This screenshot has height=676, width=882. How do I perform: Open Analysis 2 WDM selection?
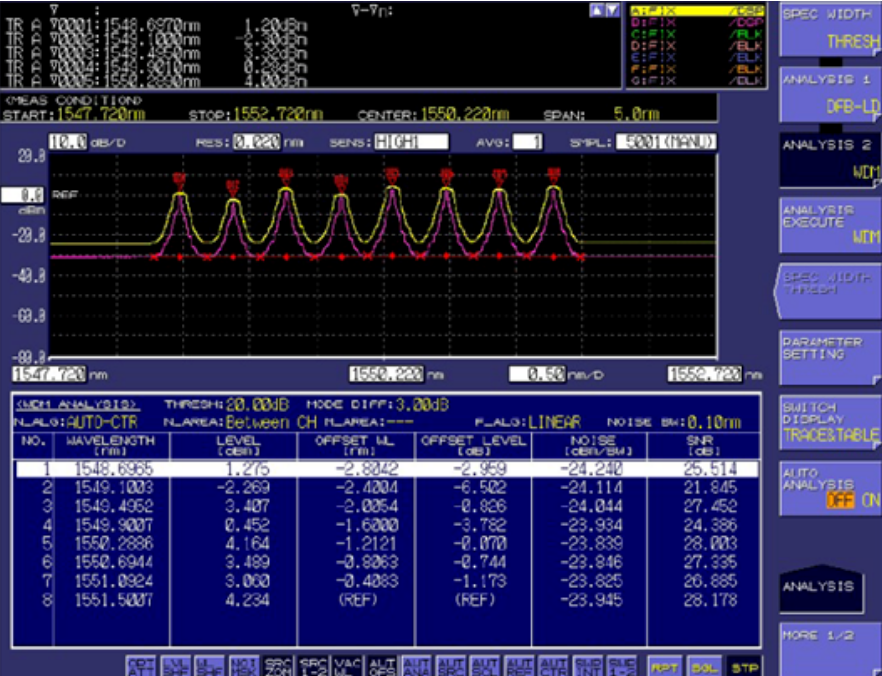(x=829, y=159)
